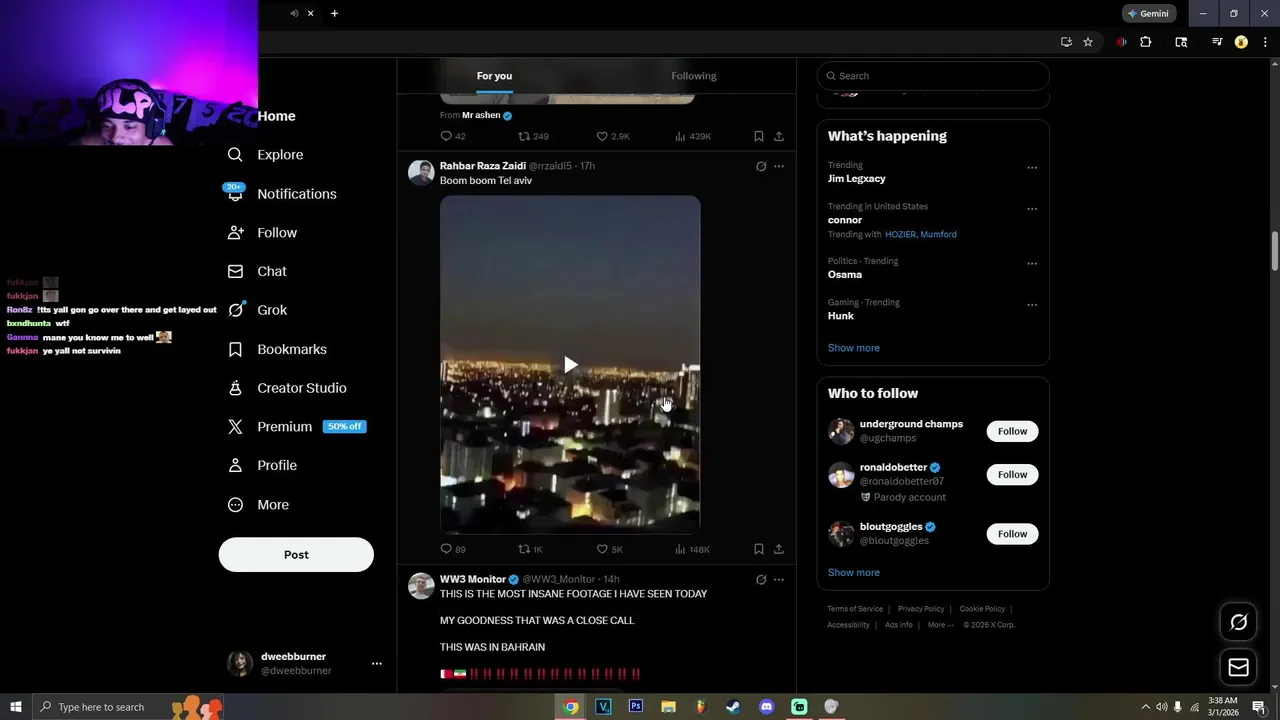1280x720 pixels.
Task: Click the Windows search box
Action: coord(128,707)
